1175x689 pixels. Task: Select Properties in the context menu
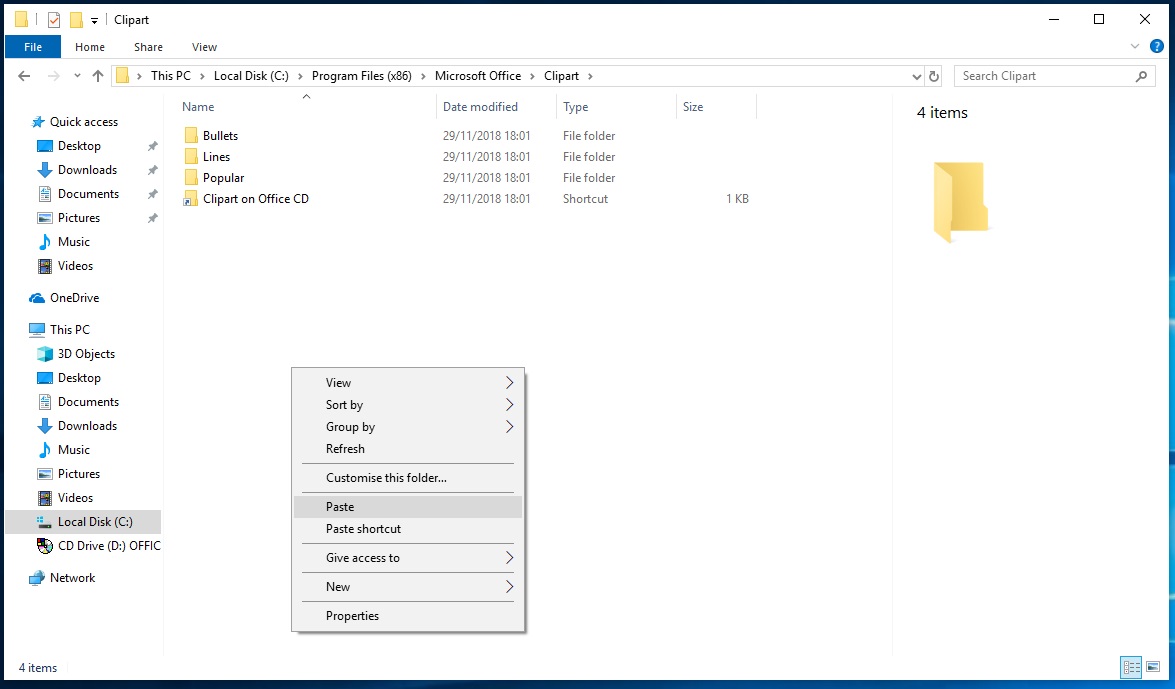(352, 616)
